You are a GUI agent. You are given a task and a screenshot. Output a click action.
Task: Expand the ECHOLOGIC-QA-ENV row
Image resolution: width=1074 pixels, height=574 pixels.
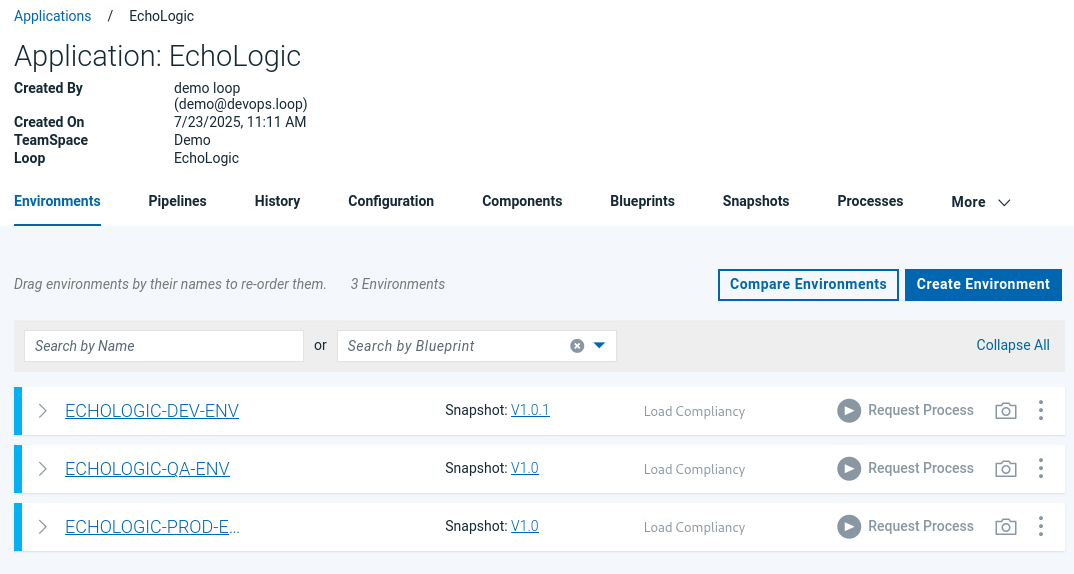coord(42,469)
